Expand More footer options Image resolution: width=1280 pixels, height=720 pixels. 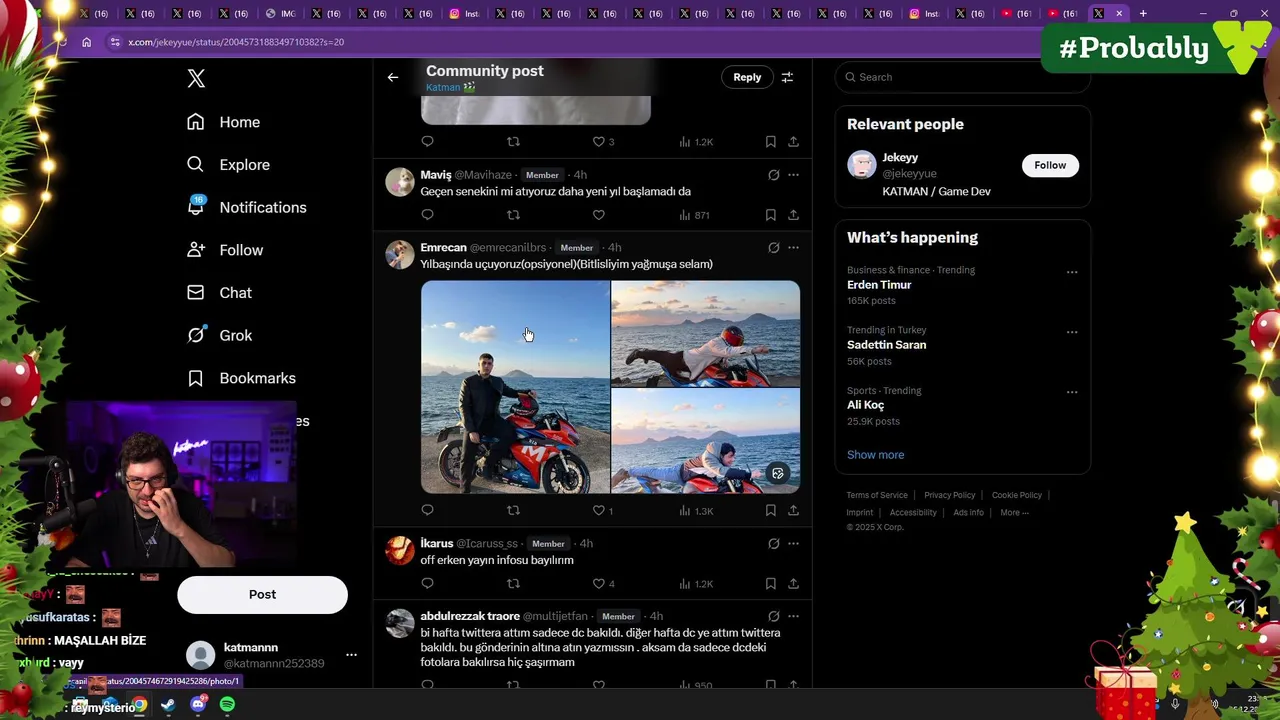[x=1013, y=513]
